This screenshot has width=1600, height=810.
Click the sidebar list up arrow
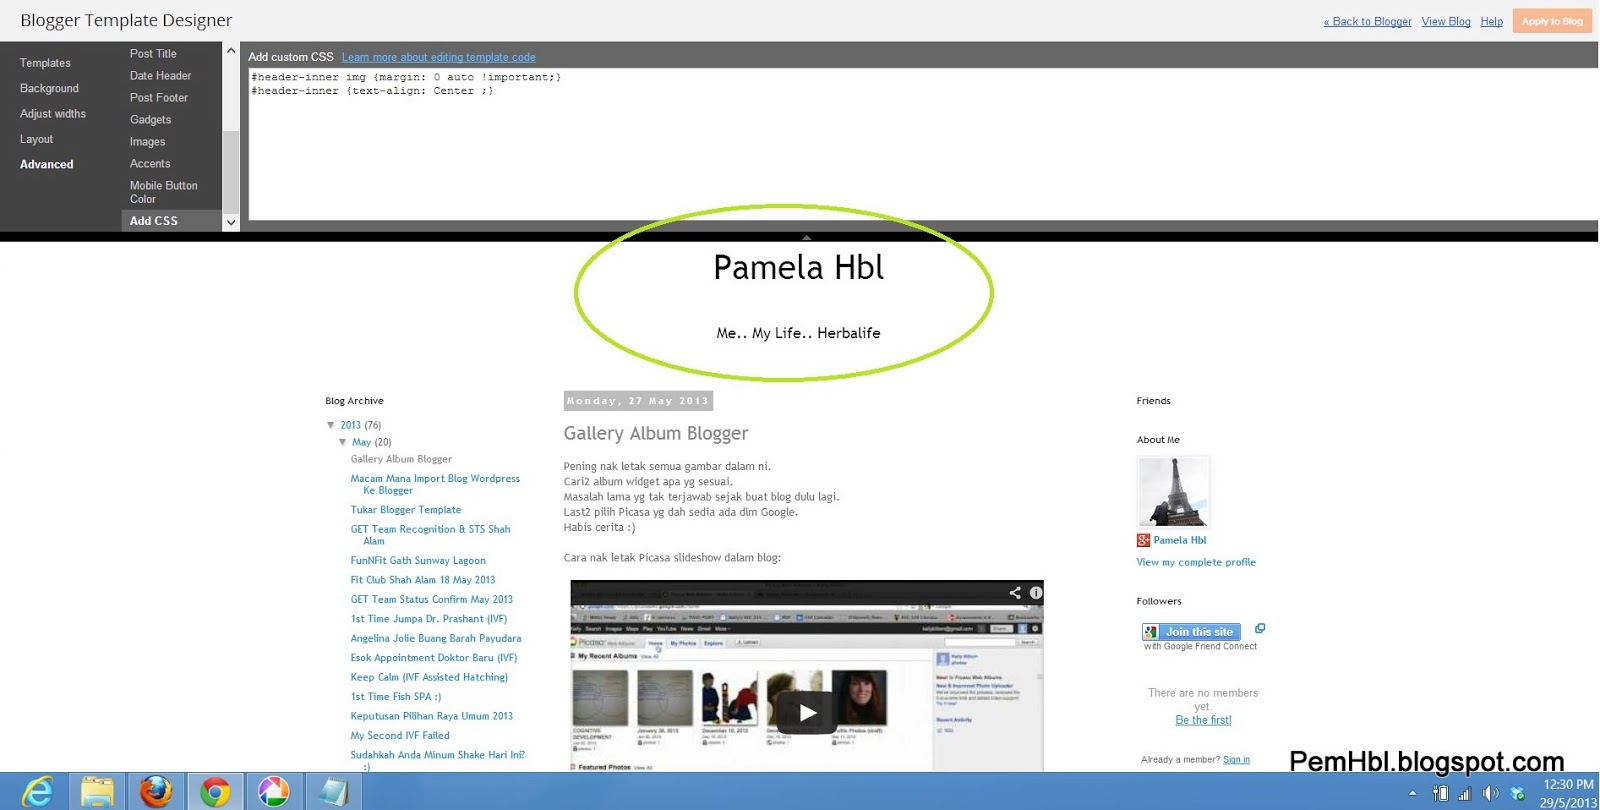(x=231, y=51)
